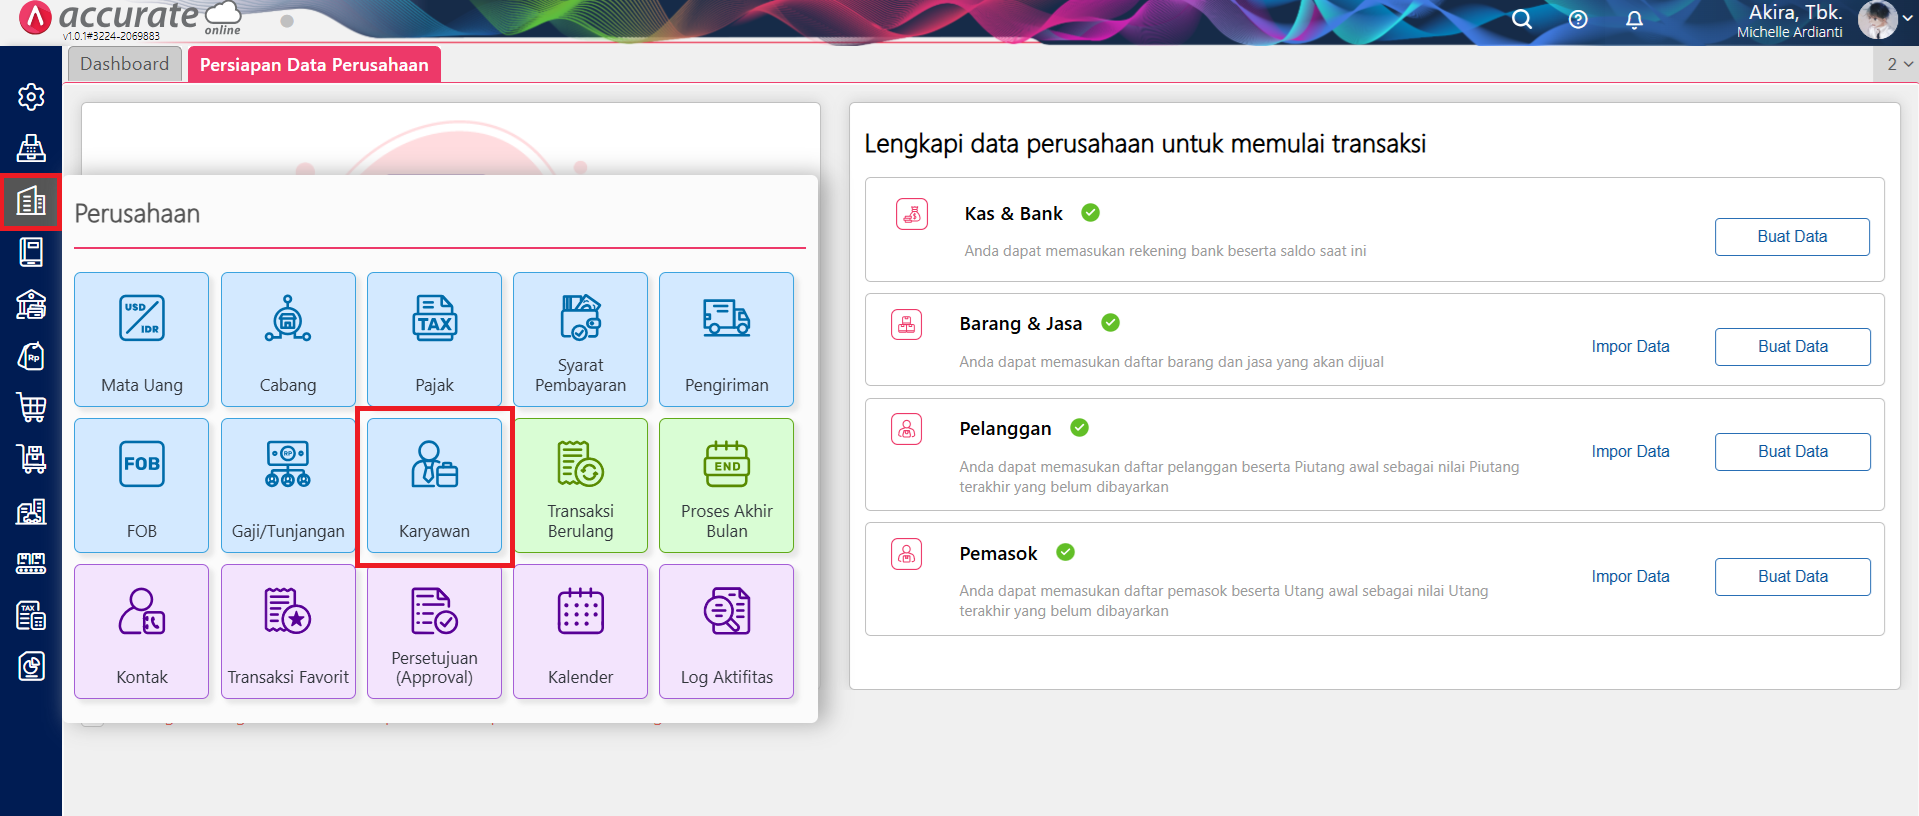
Task: Expand the user profile dropdown arrow
Action: click(x=1907, y=18)
